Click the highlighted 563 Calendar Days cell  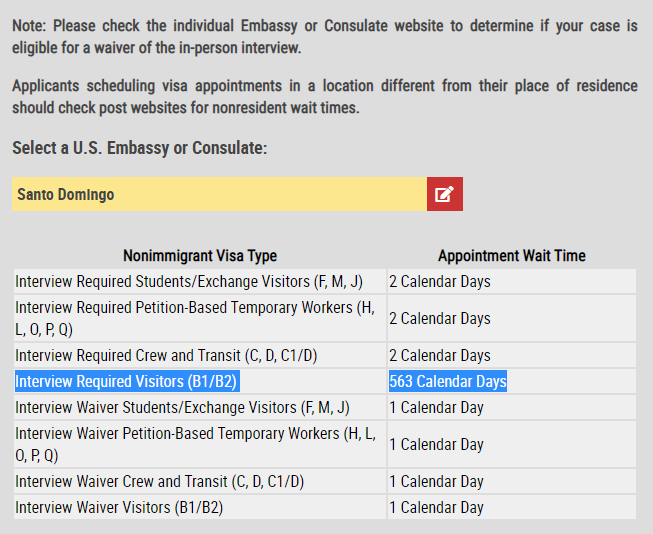point(448,381)
